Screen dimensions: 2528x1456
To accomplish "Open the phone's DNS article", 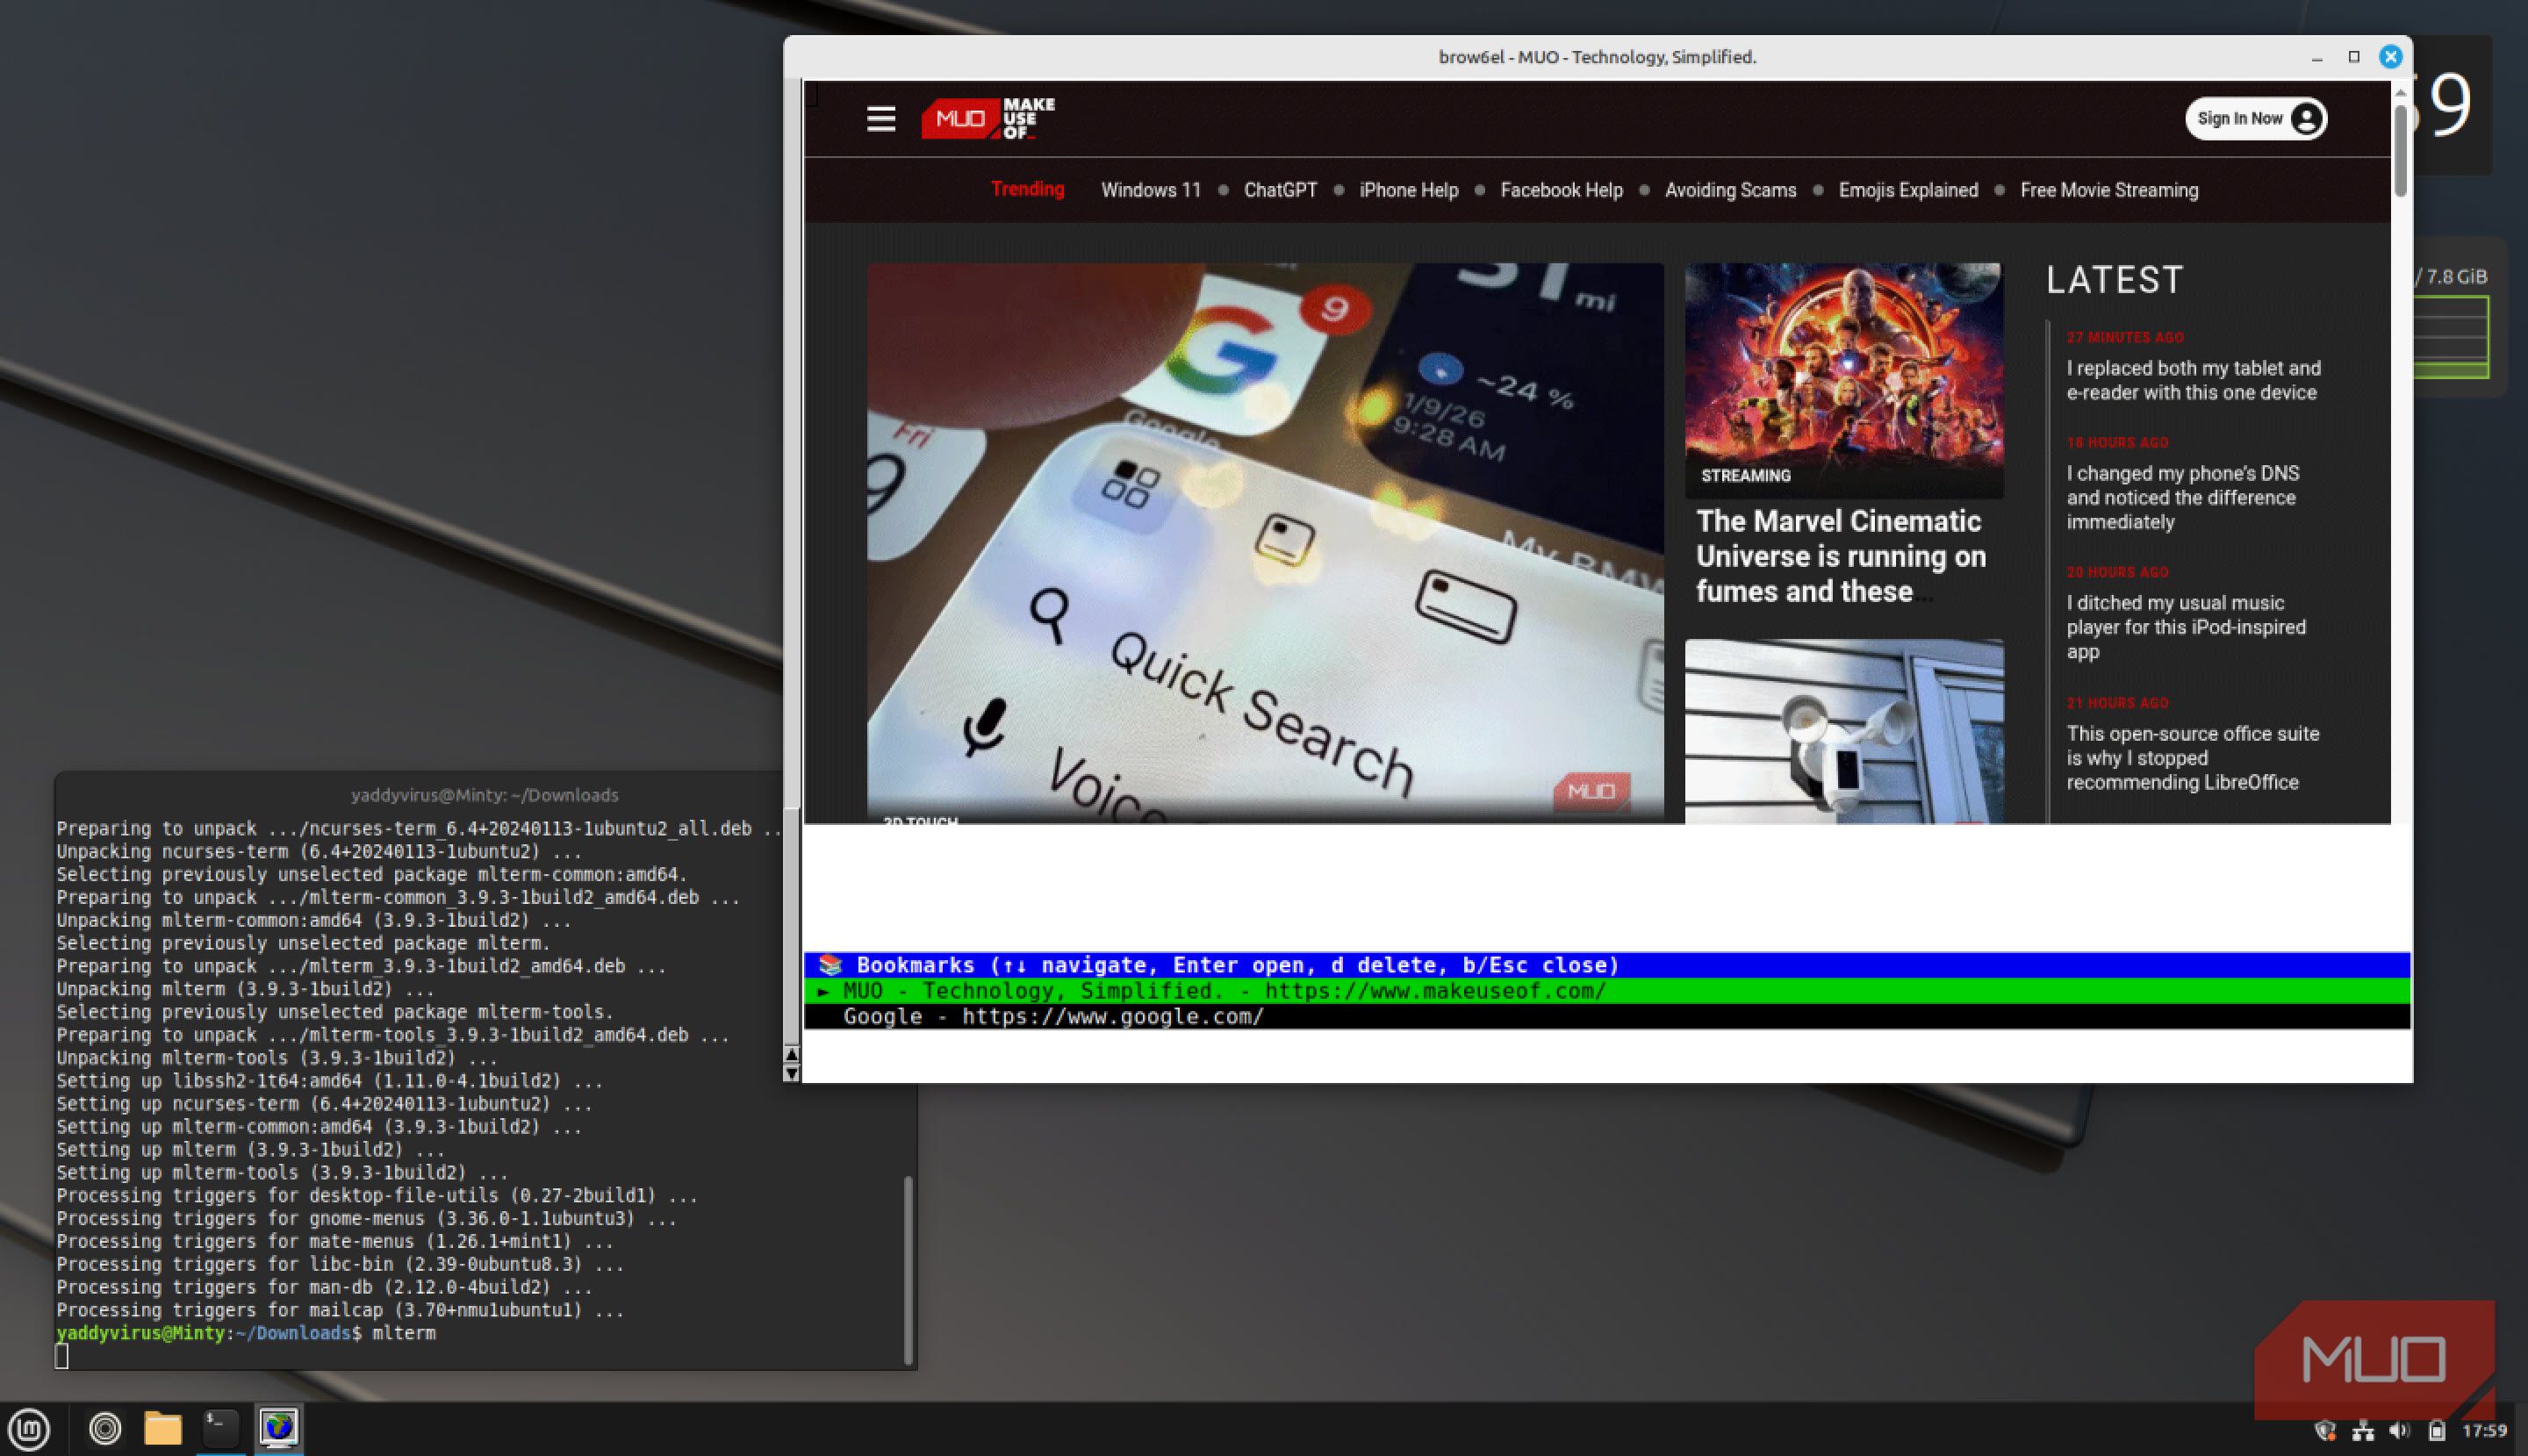I will click(x=2182, y=497).
